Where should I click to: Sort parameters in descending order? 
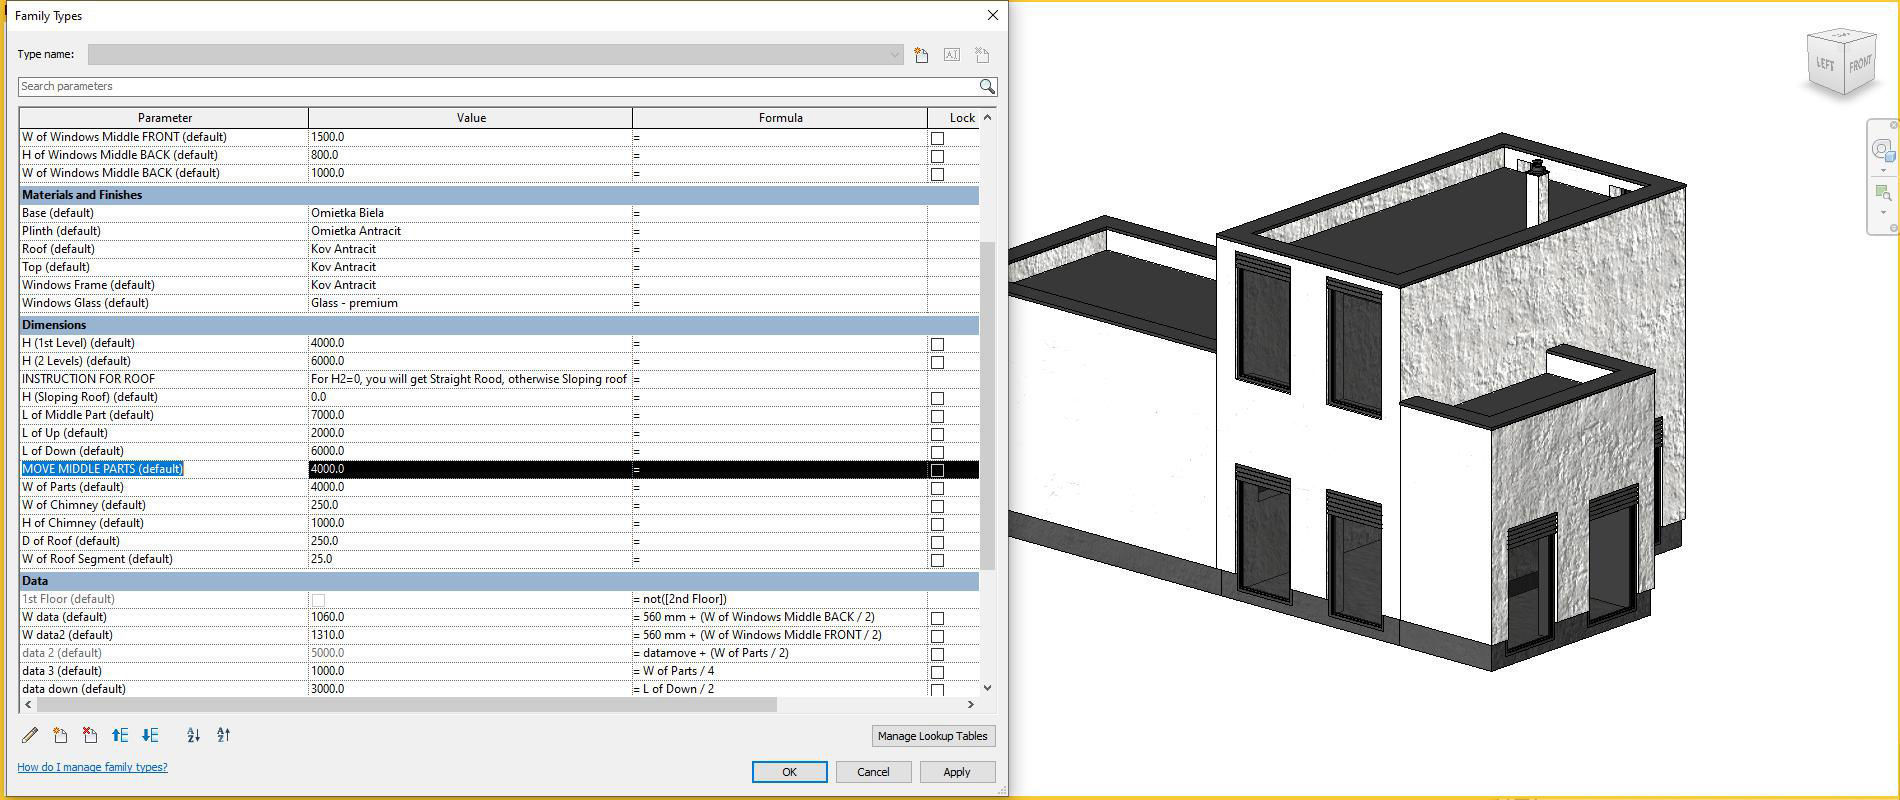pyautogui.click(x=223, y=735)
